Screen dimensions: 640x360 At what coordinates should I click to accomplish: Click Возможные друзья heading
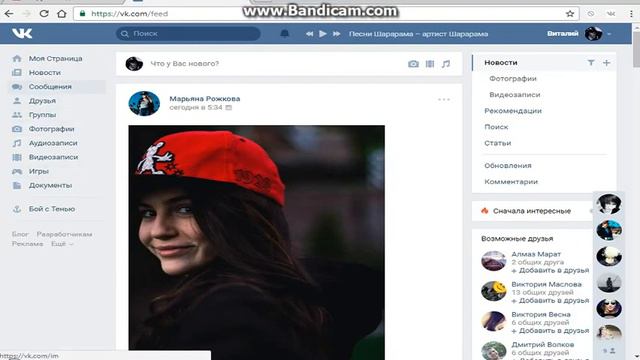[517, 239]
